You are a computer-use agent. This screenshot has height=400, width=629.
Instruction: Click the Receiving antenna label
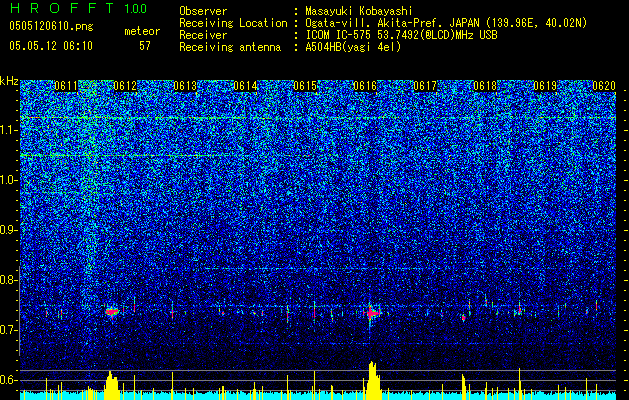[230, 47]
